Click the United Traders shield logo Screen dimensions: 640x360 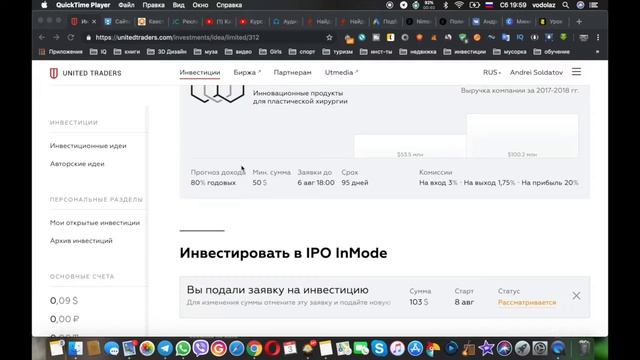click(x=53, y=73)
